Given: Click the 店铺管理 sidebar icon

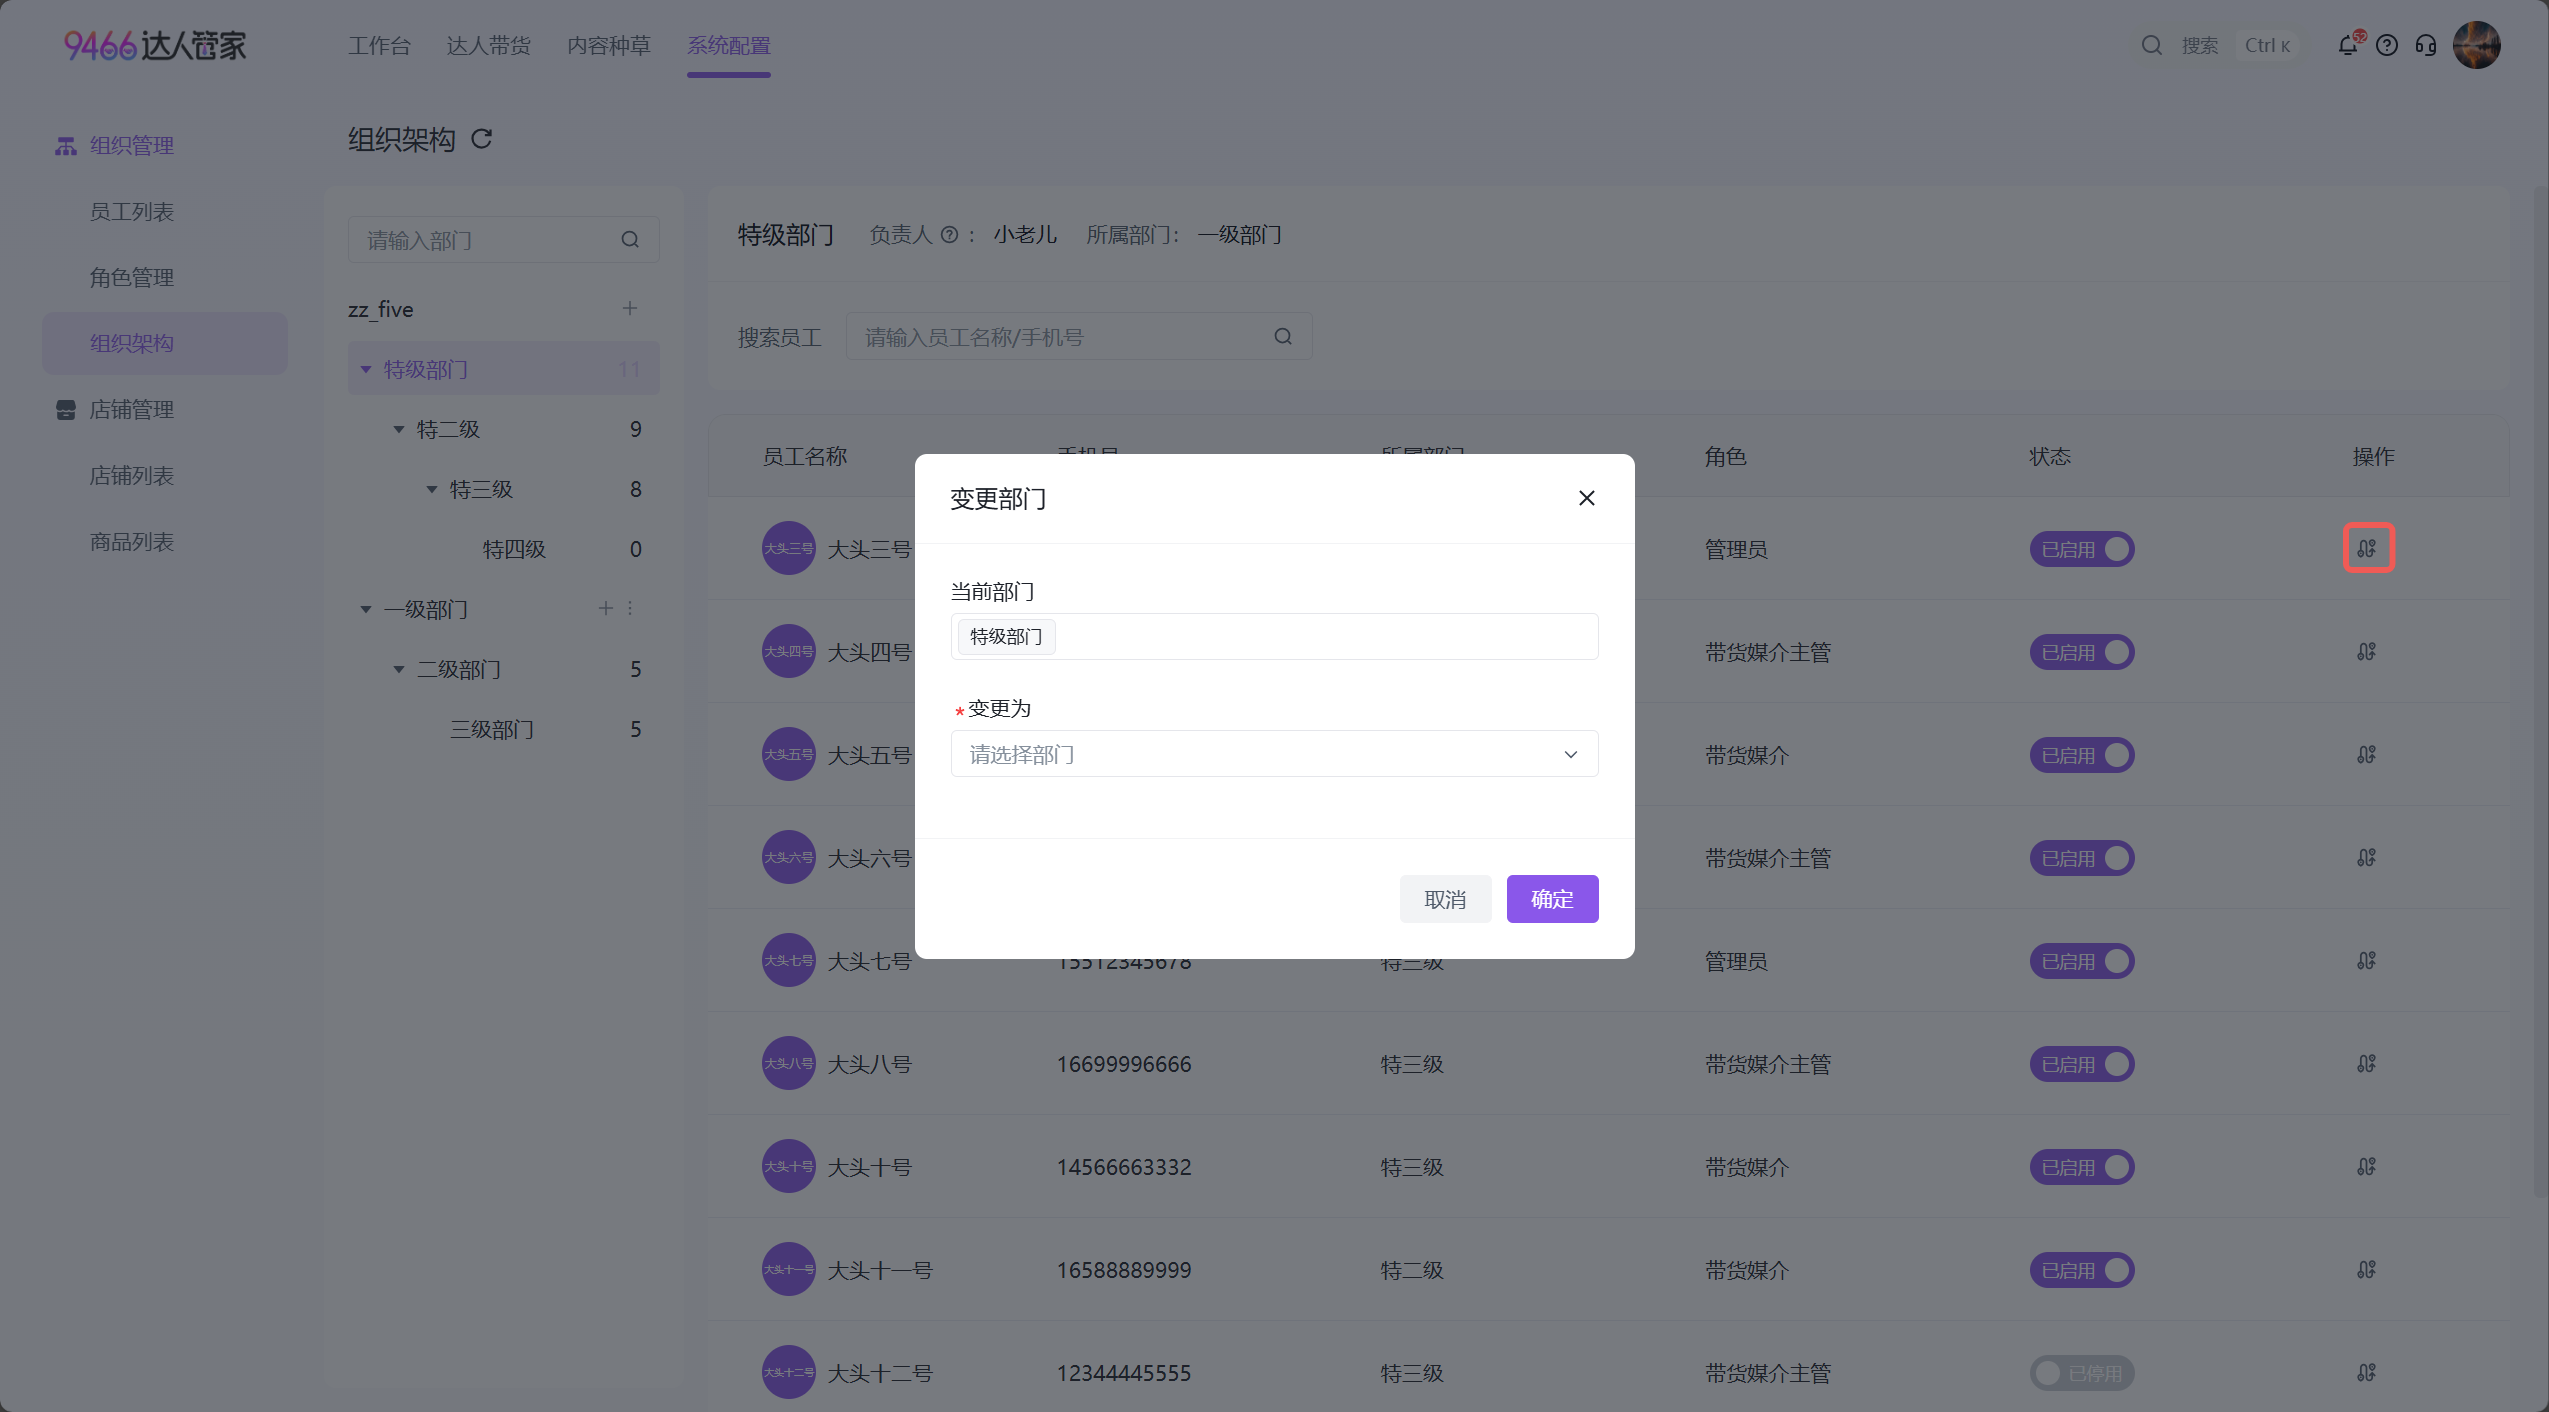Looking at the screenshot, I should click(x=66, y=410).
